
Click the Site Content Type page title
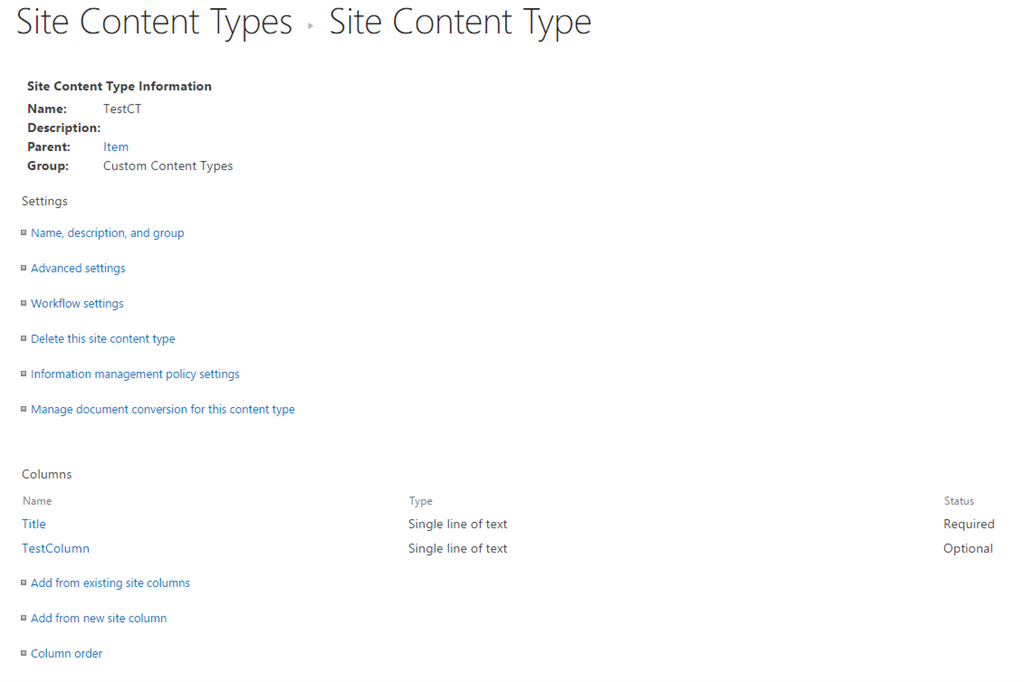click(460, 22)
